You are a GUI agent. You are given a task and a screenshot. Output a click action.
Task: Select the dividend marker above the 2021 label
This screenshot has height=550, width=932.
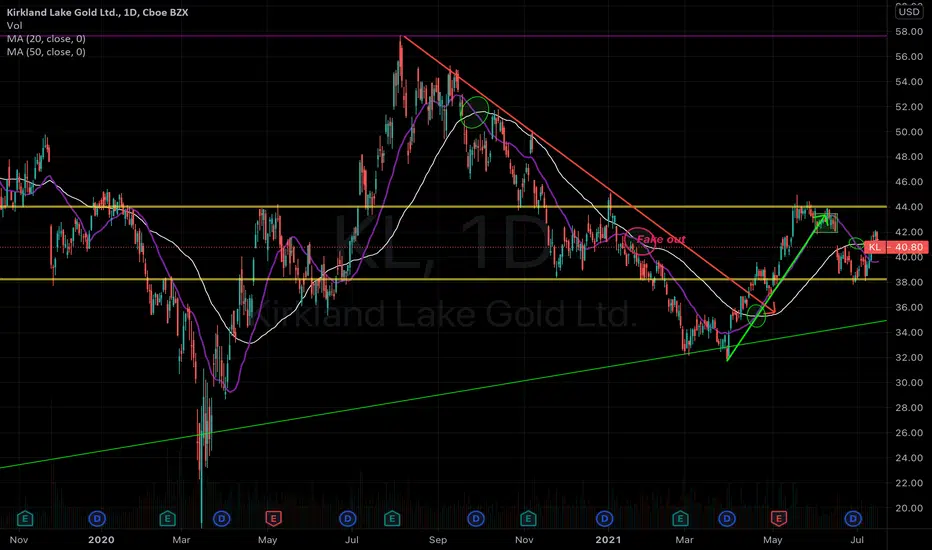(x=604, y=519)
